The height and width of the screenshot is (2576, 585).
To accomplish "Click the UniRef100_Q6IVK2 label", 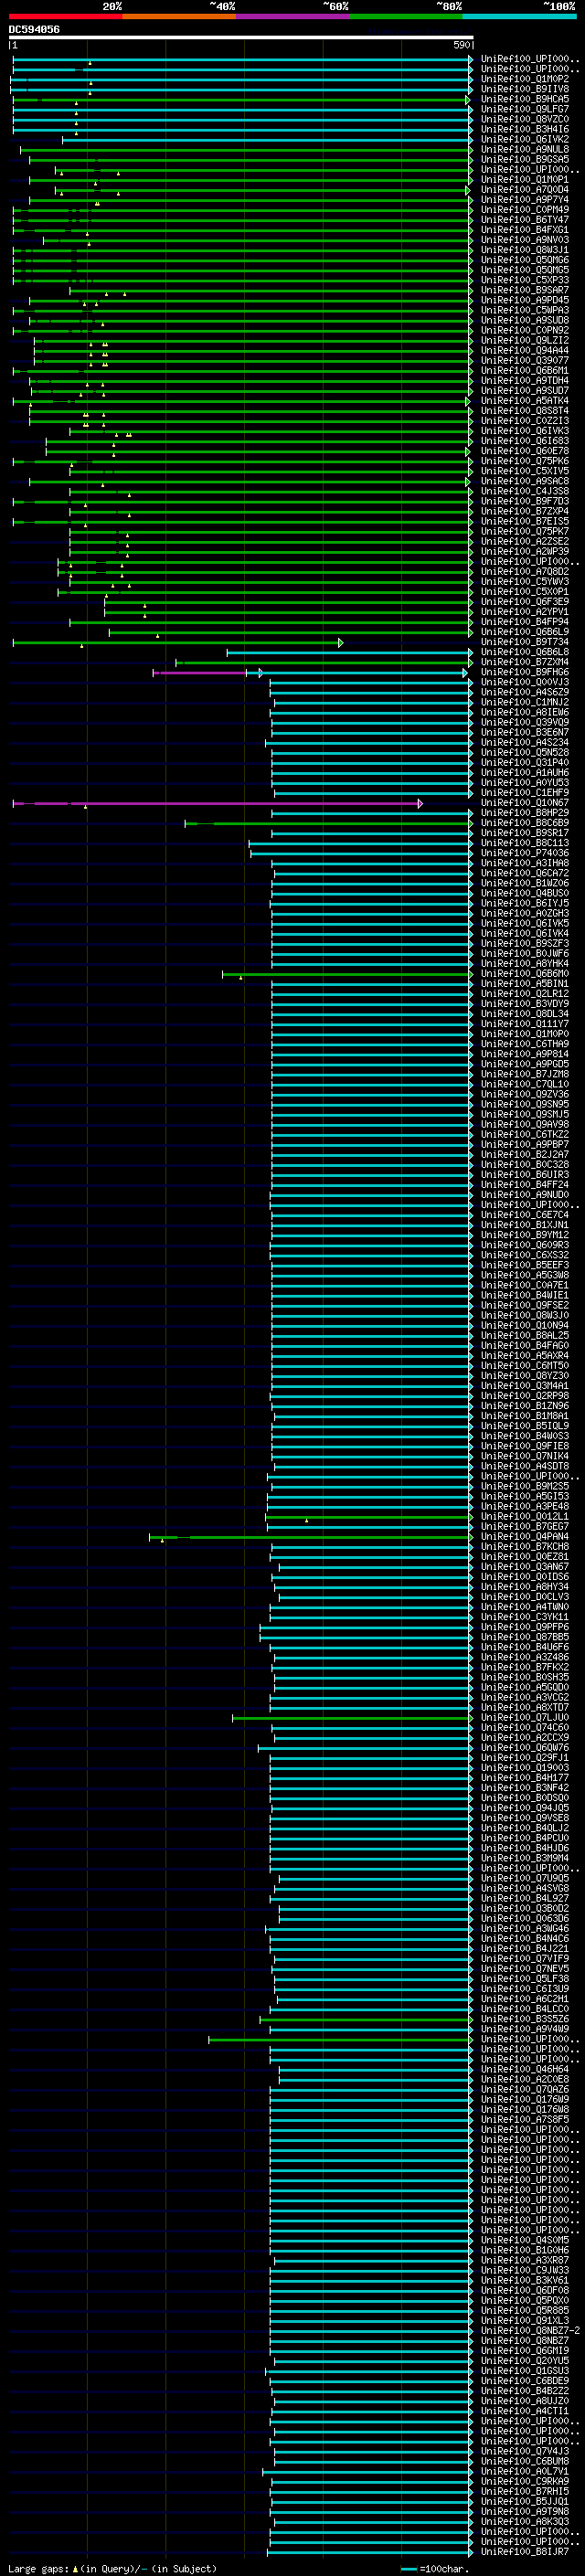I will tap(524, 139).
